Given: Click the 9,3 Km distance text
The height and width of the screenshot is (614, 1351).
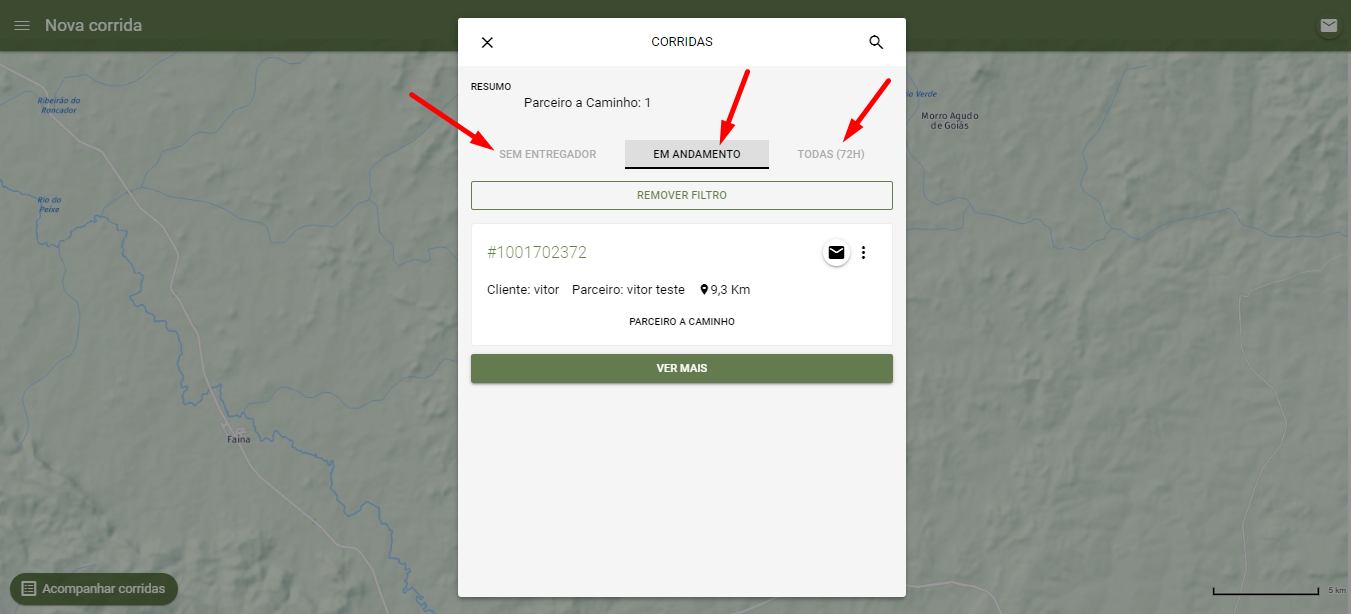Looking at the screenshot, I should coord(730,290).
